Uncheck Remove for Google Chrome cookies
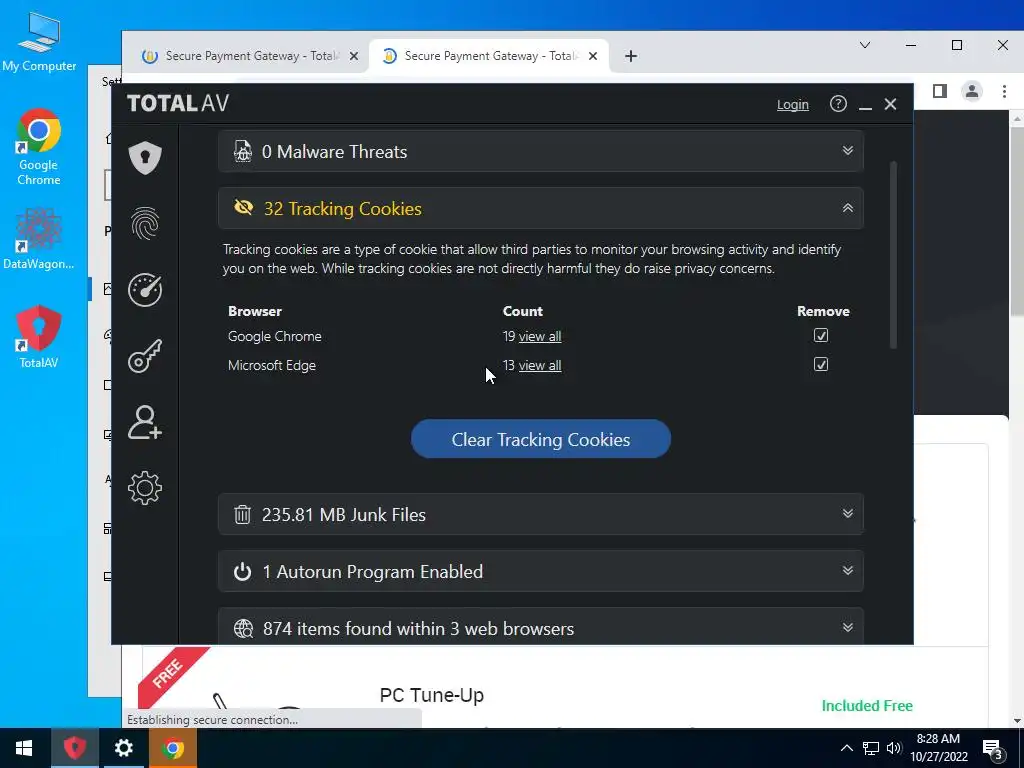 821,335
